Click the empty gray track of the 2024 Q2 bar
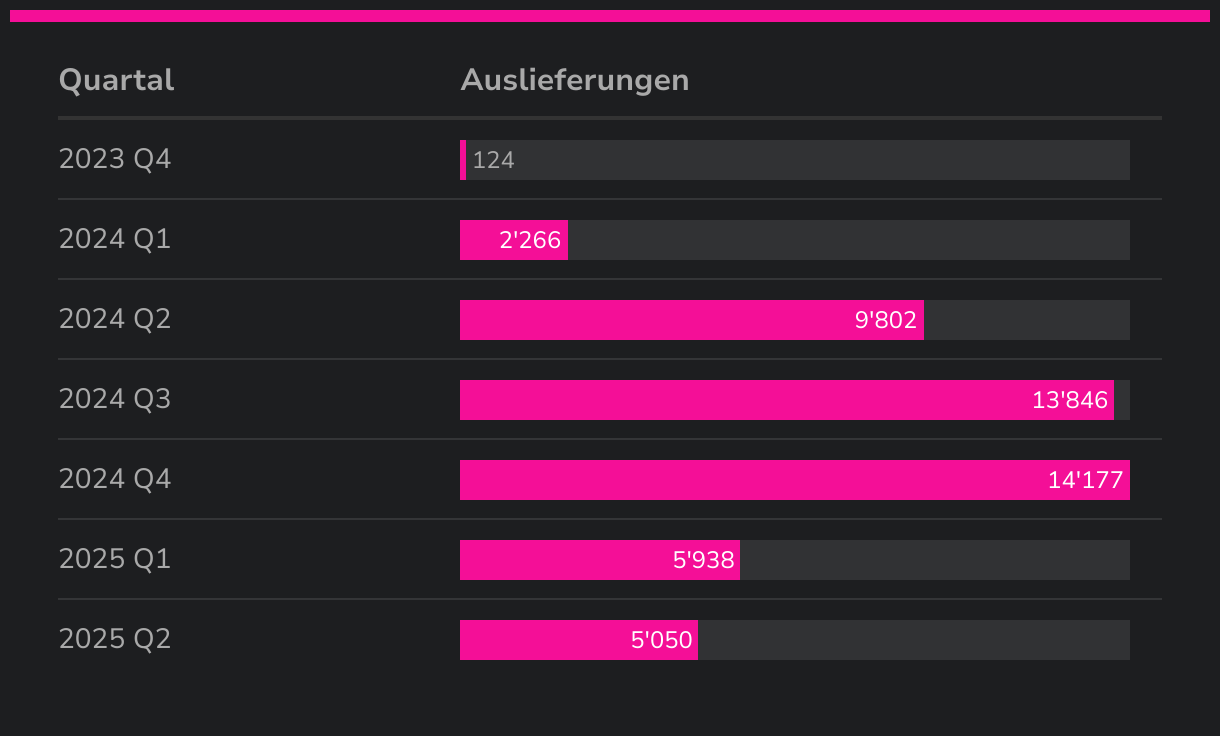Screen dimensions: 1220x736 click(x=1026, y=320)
